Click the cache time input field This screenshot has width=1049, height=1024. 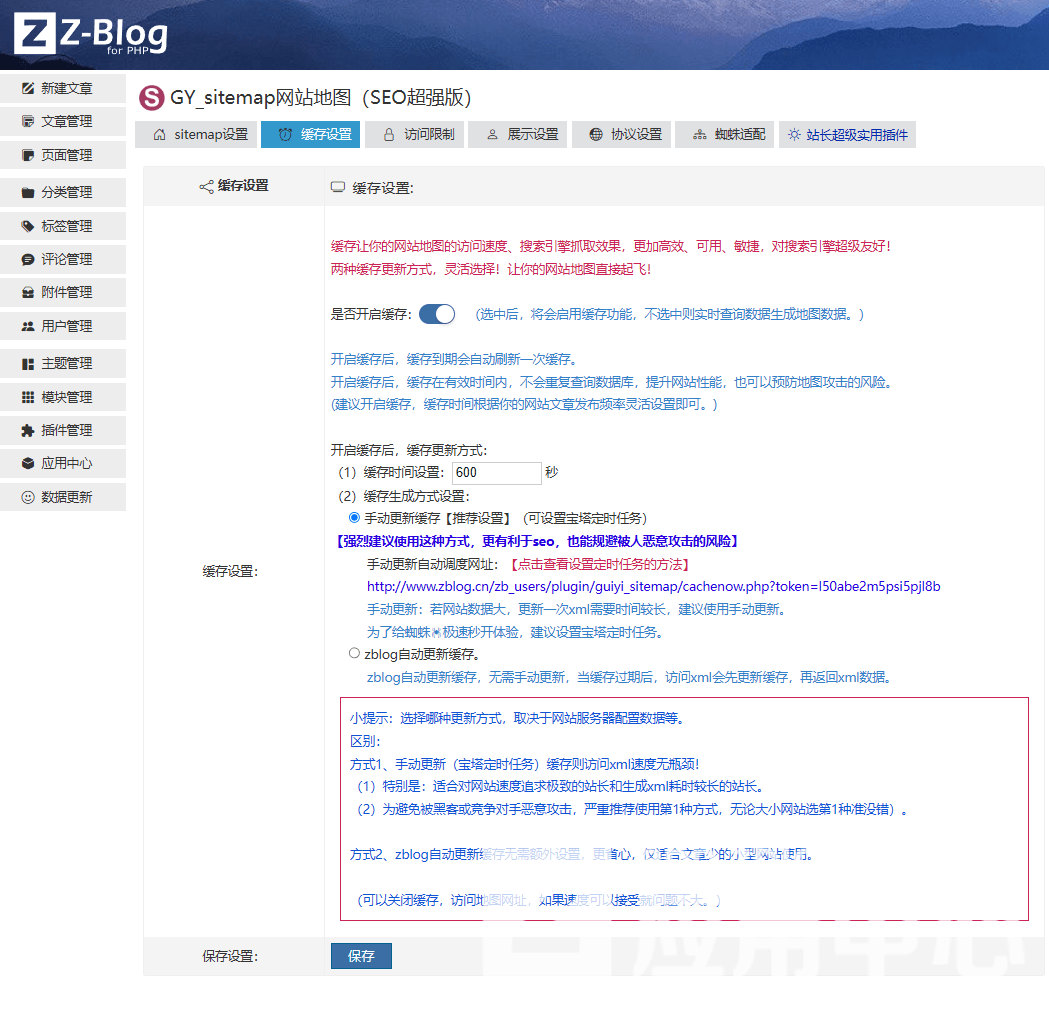point(496,473)
